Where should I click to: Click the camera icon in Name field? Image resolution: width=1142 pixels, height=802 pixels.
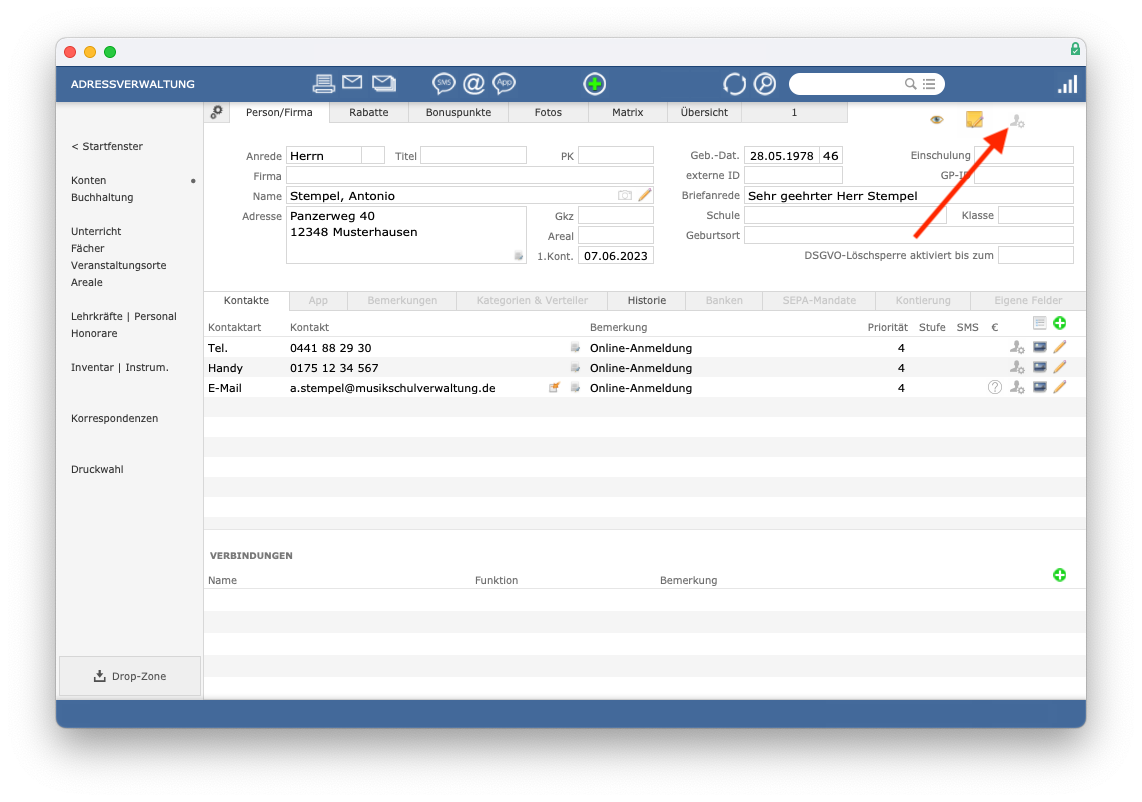pyautogui.click(x=625, y=195)
